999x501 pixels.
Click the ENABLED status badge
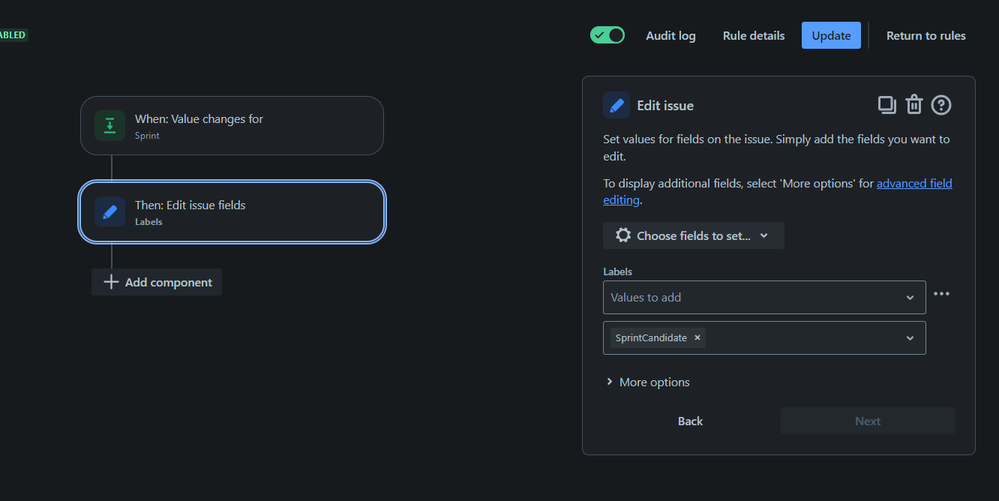[13, 35]
